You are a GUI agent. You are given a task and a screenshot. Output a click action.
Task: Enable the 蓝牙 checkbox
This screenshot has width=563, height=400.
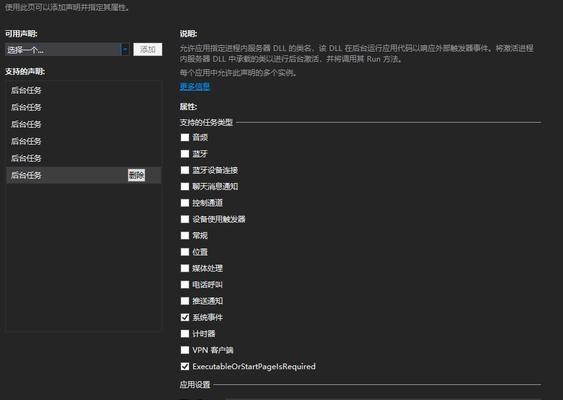185,154
